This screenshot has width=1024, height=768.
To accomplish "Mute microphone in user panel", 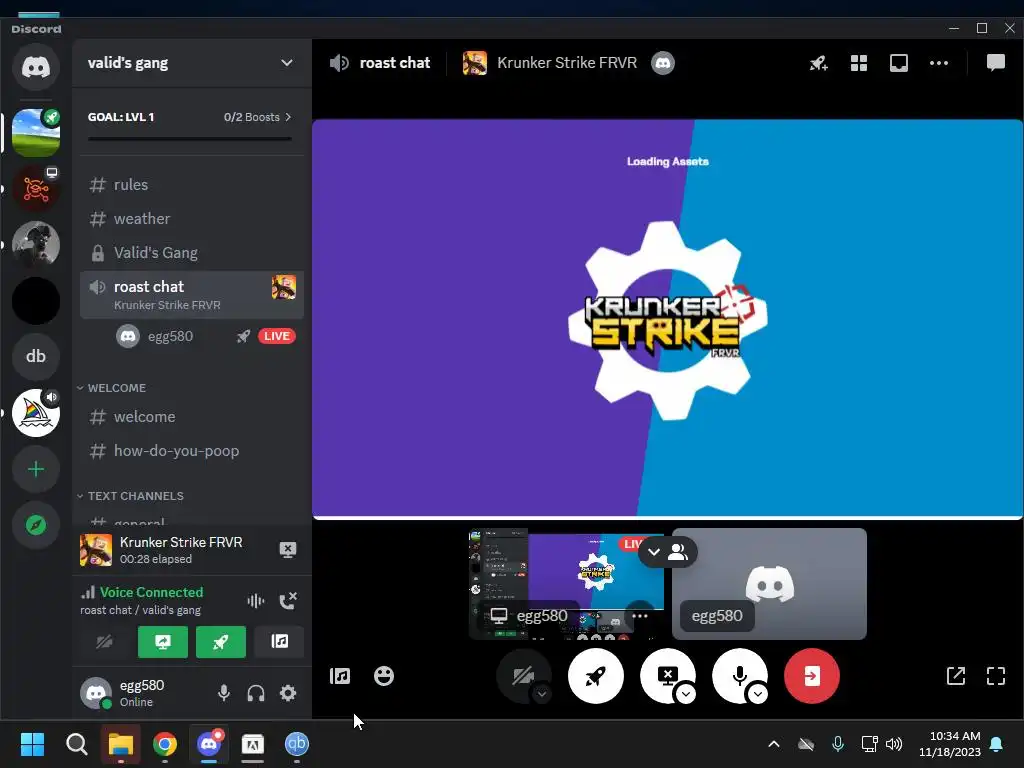I will 224,693.
